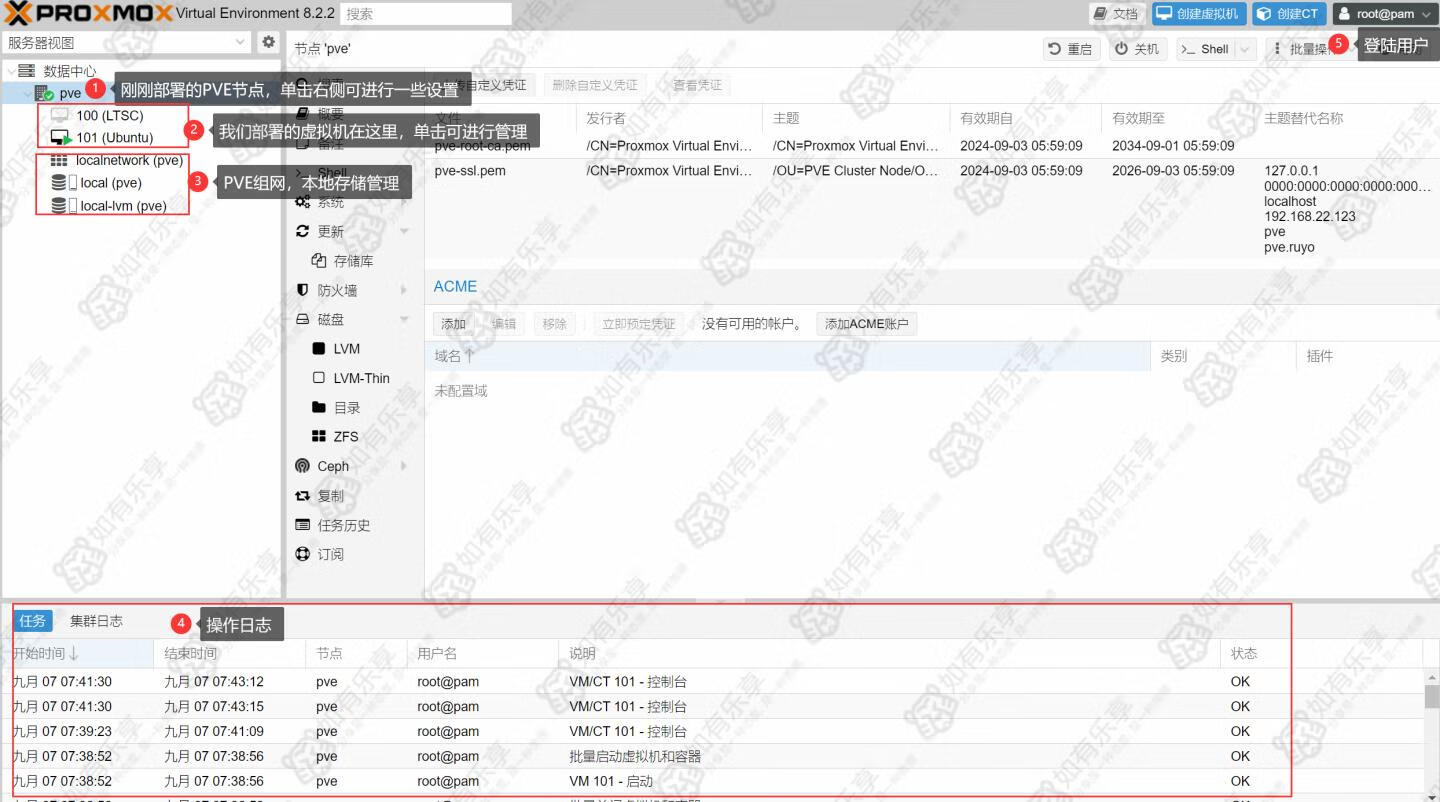
Task: Select VM 101 (Ubuntu) in the tree
Action: tap(114, 137)
